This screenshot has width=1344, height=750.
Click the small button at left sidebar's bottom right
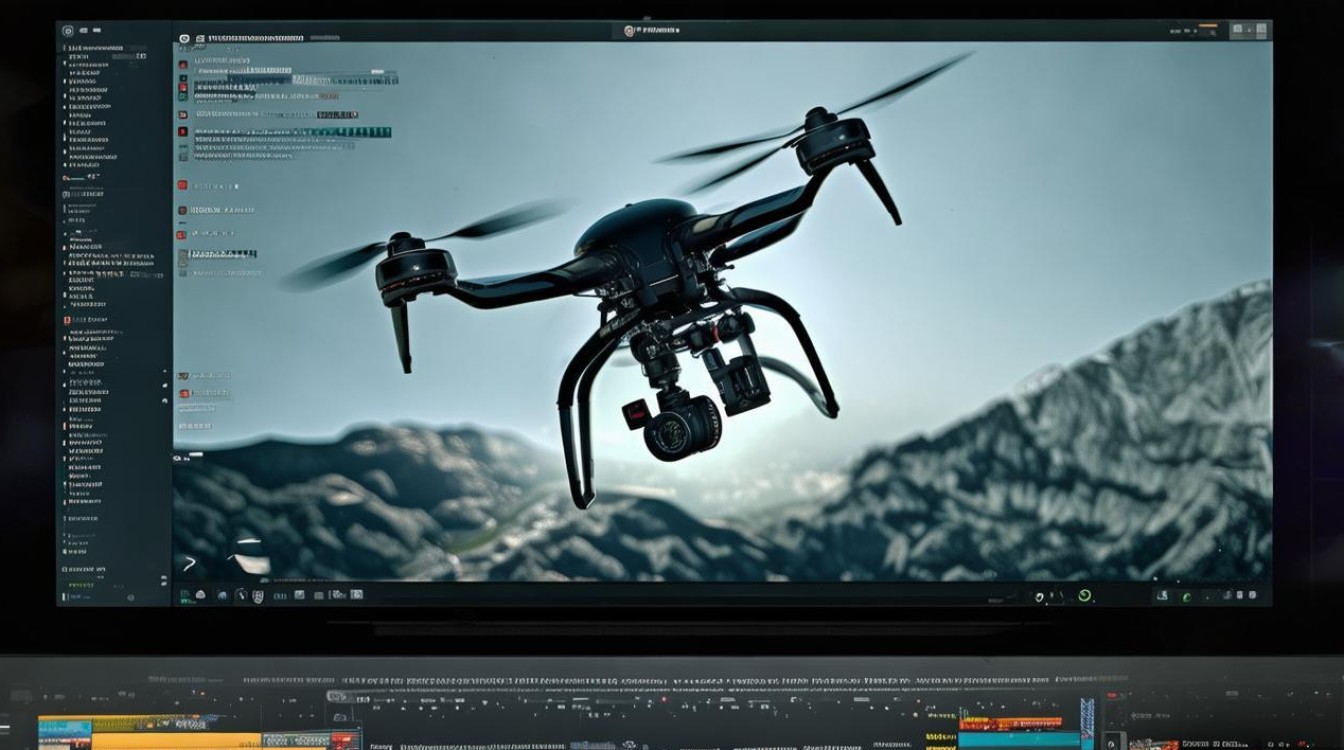pyautogui.click(x=130, y=597)
